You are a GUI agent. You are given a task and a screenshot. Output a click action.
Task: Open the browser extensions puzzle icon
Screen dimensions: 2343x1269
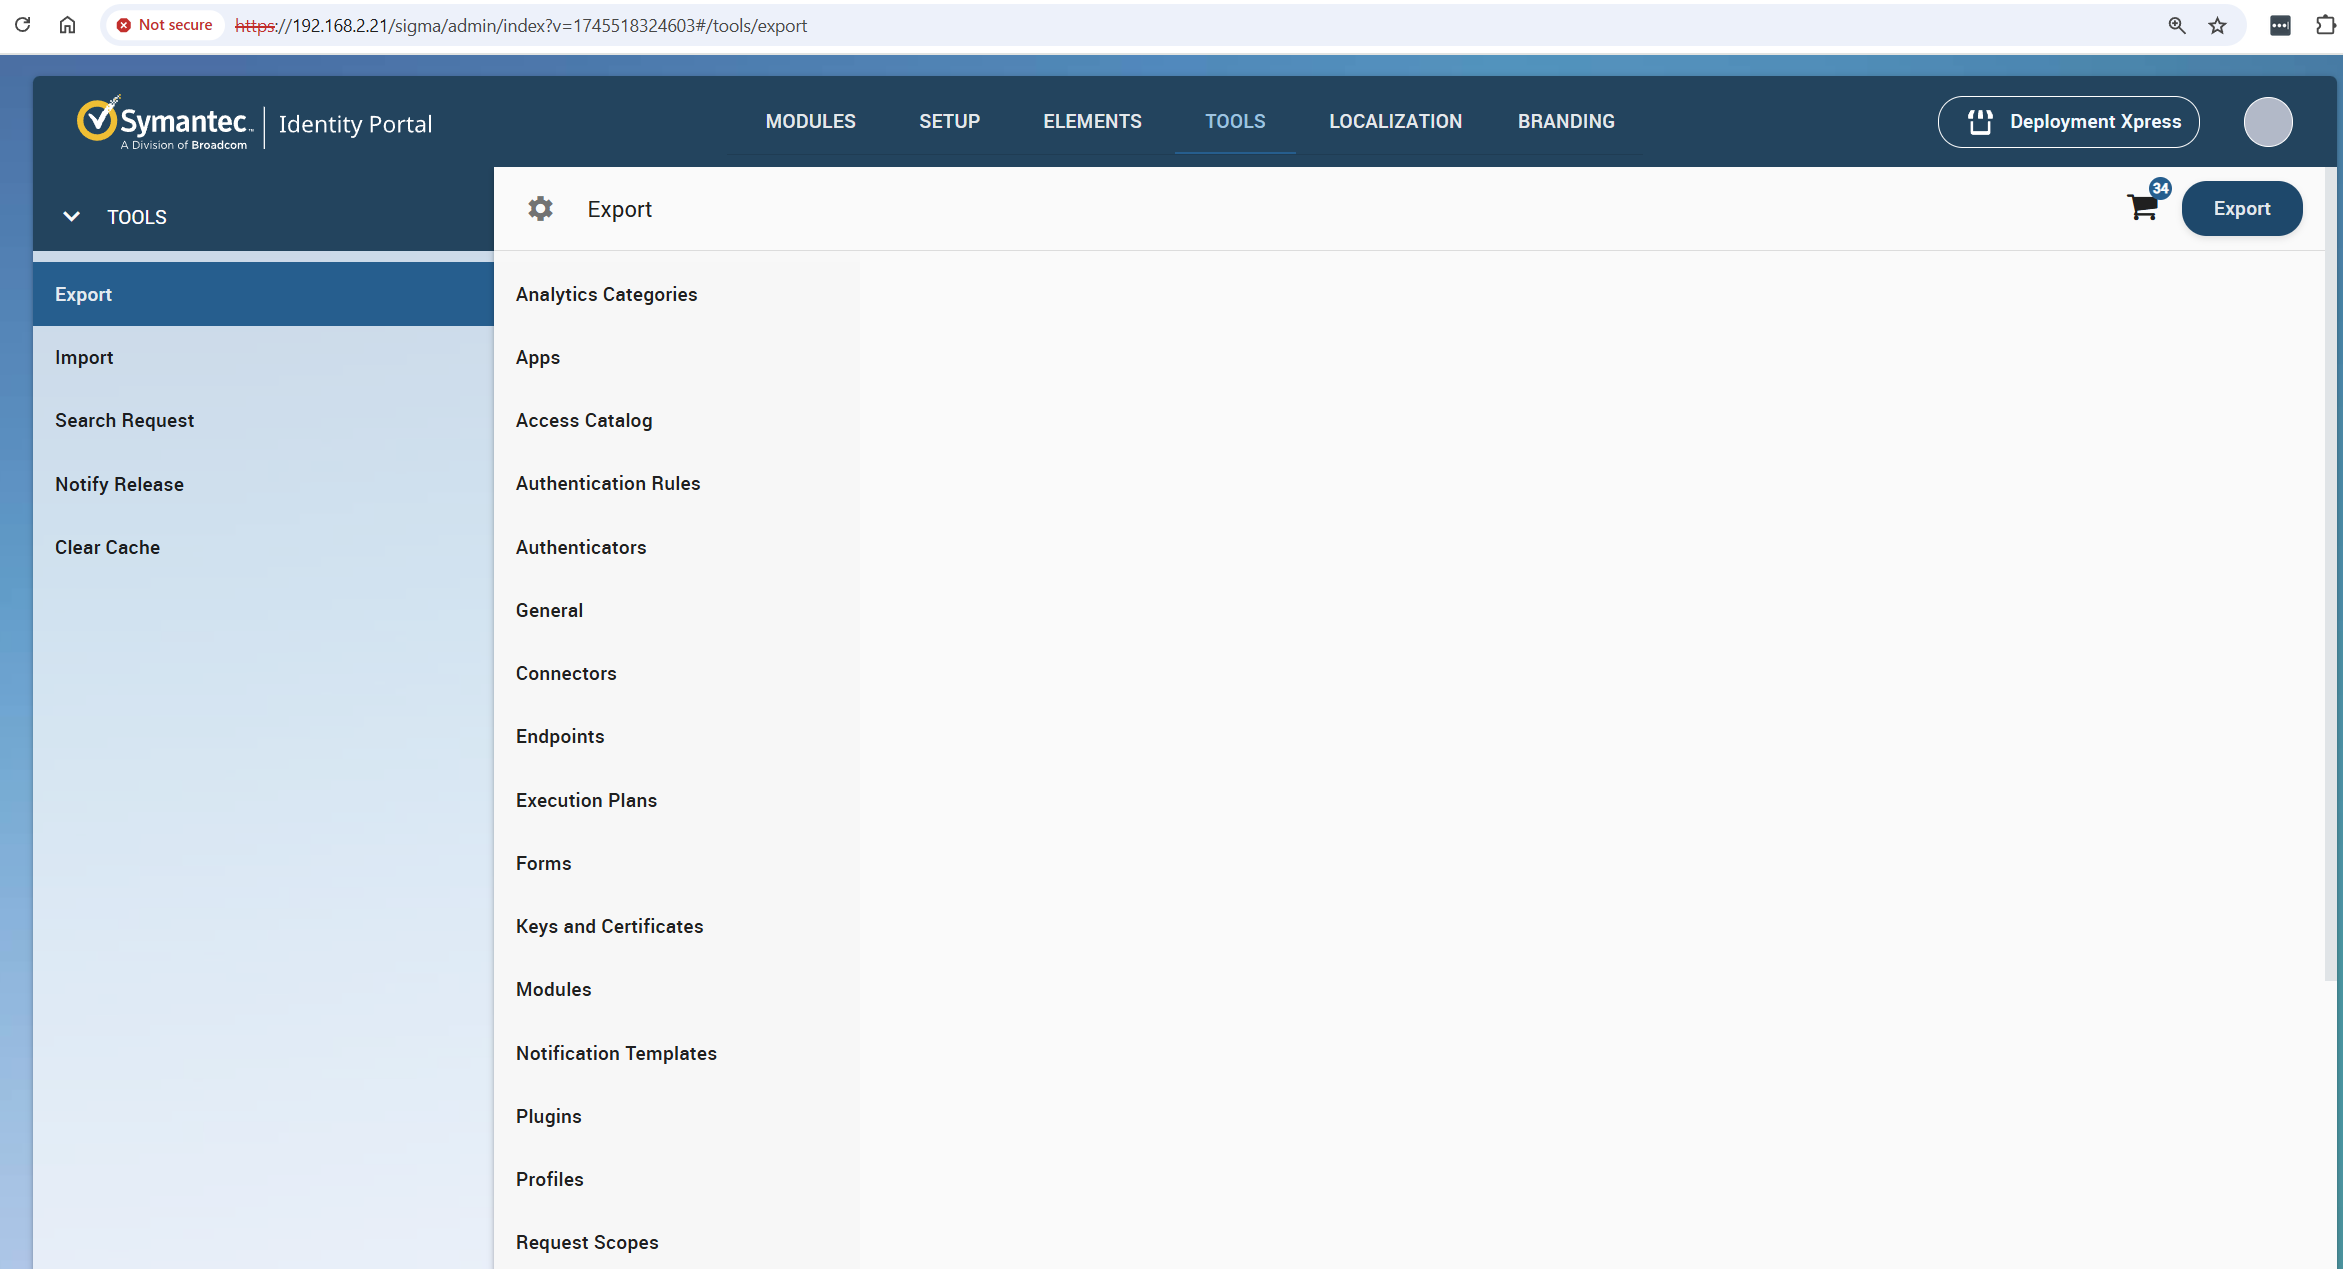pyautogui.click(x=2326, y=26)
